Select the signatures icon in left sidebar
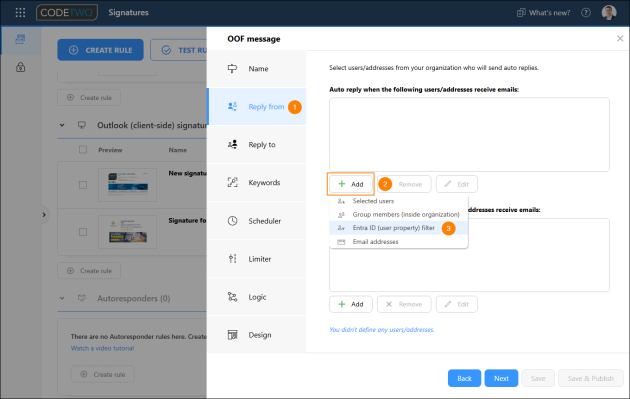 [x=20, y=39]
